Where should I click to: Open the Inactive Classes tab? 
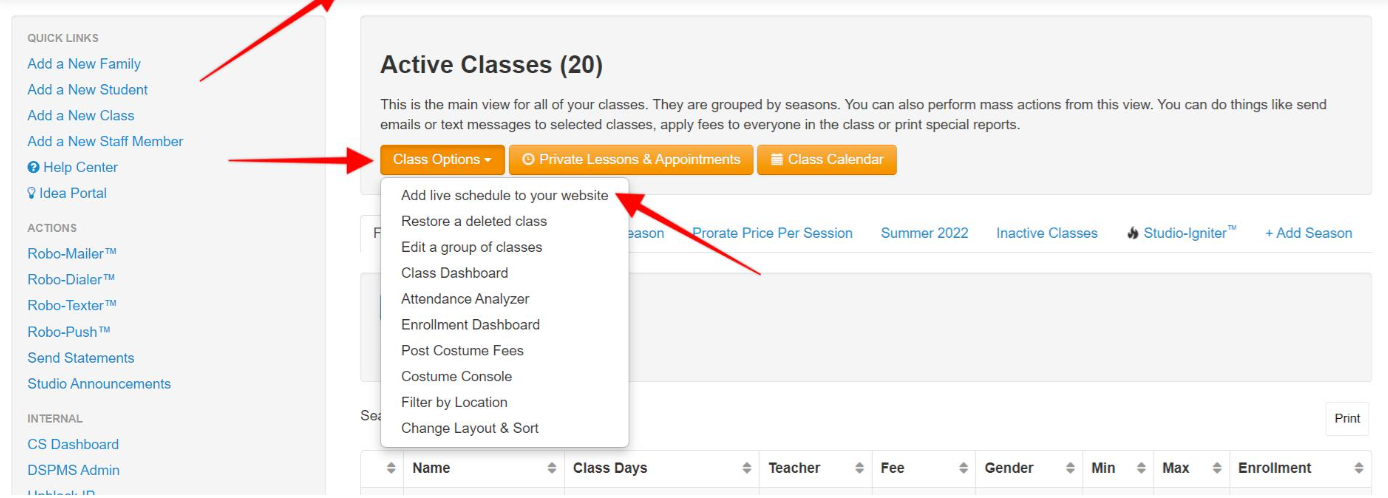[x=1047, y=233]
